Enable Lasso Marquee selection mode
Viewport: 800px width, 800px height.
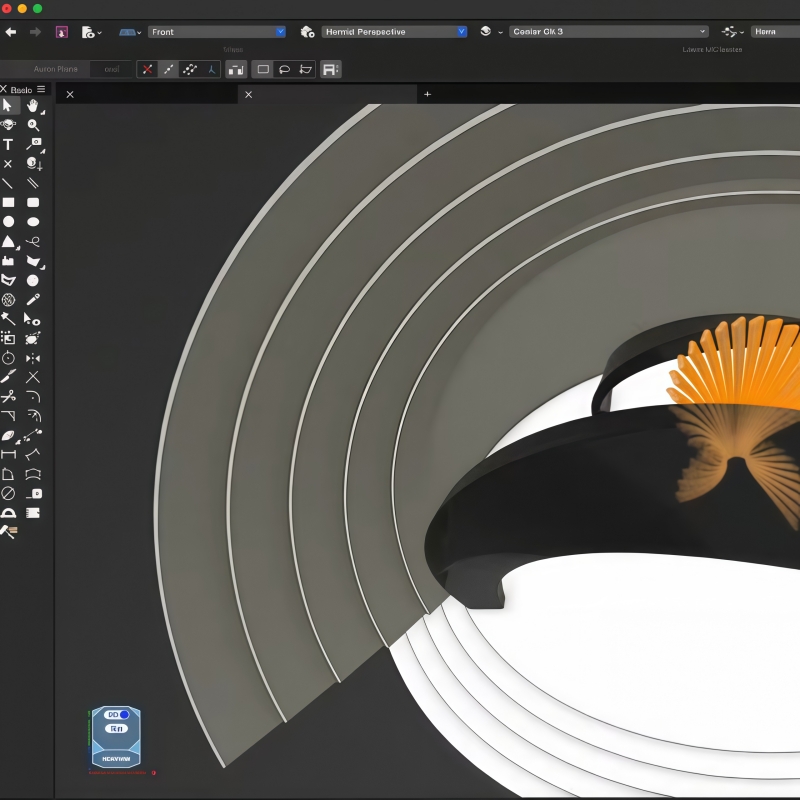tap(285, 69)
